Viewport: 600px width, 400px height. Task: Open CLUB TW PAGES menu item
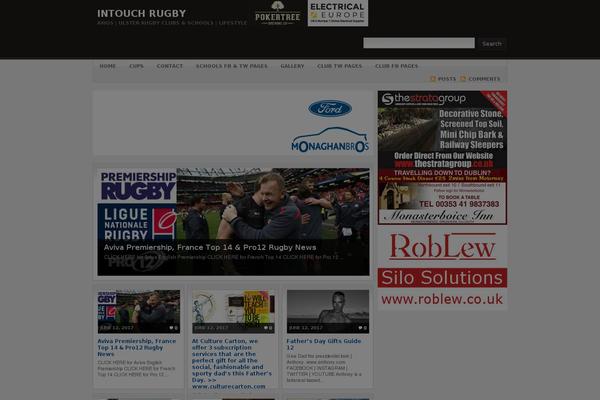tap(339, 66)
